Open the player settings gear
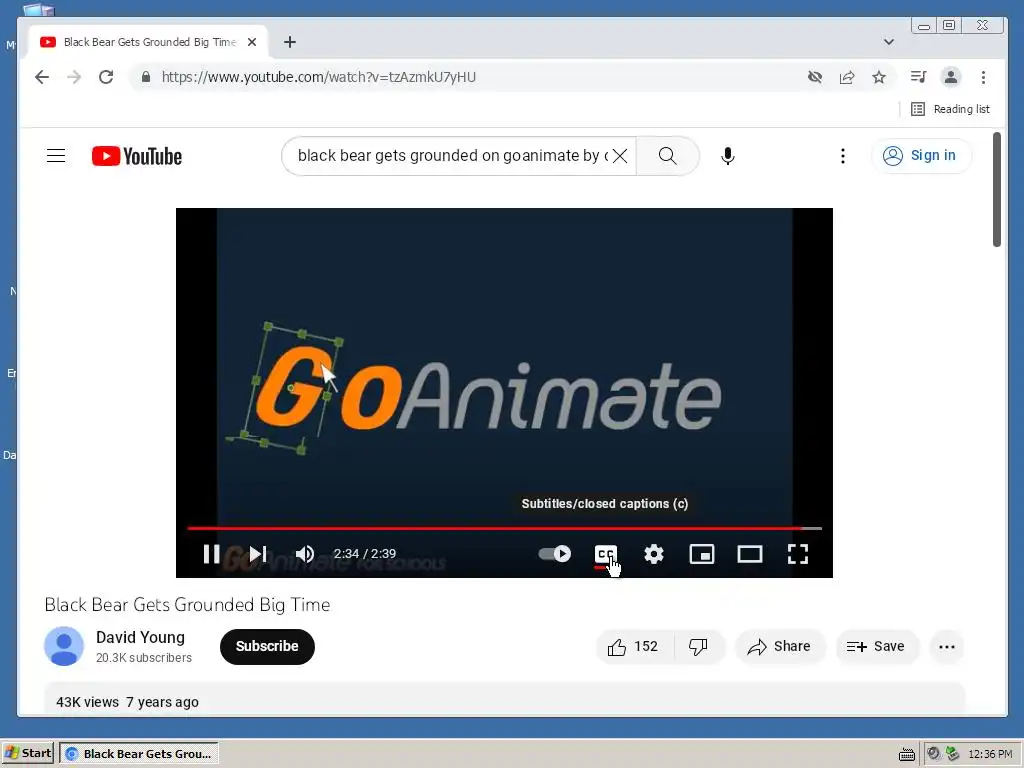The height and width of the screenshot is (768, 1024). point(654,554)
